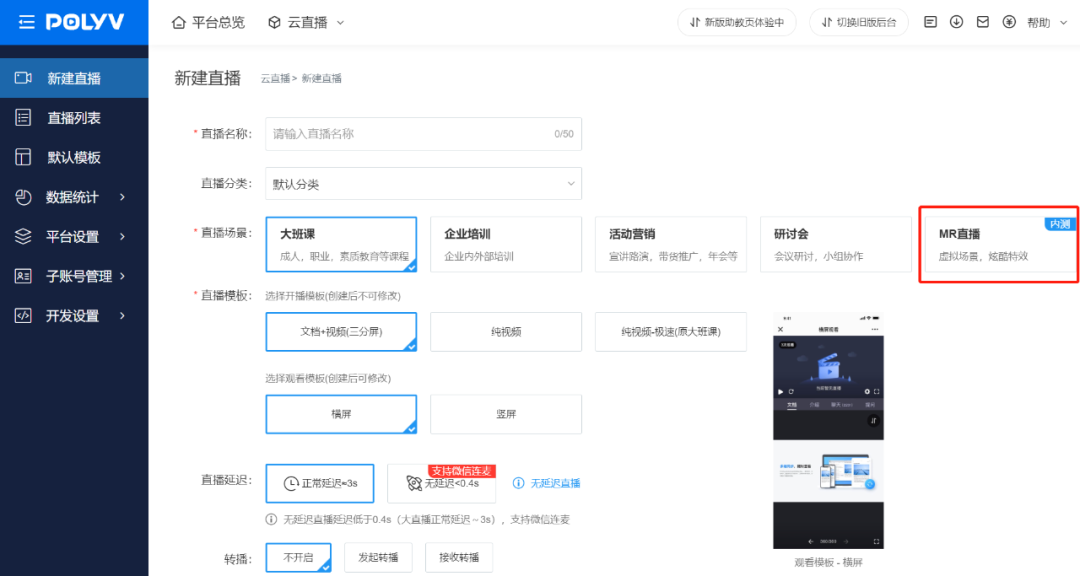The image size is (1080, 576).
Task: Select the 企业培训 live scene option
Action: (505, 244)
